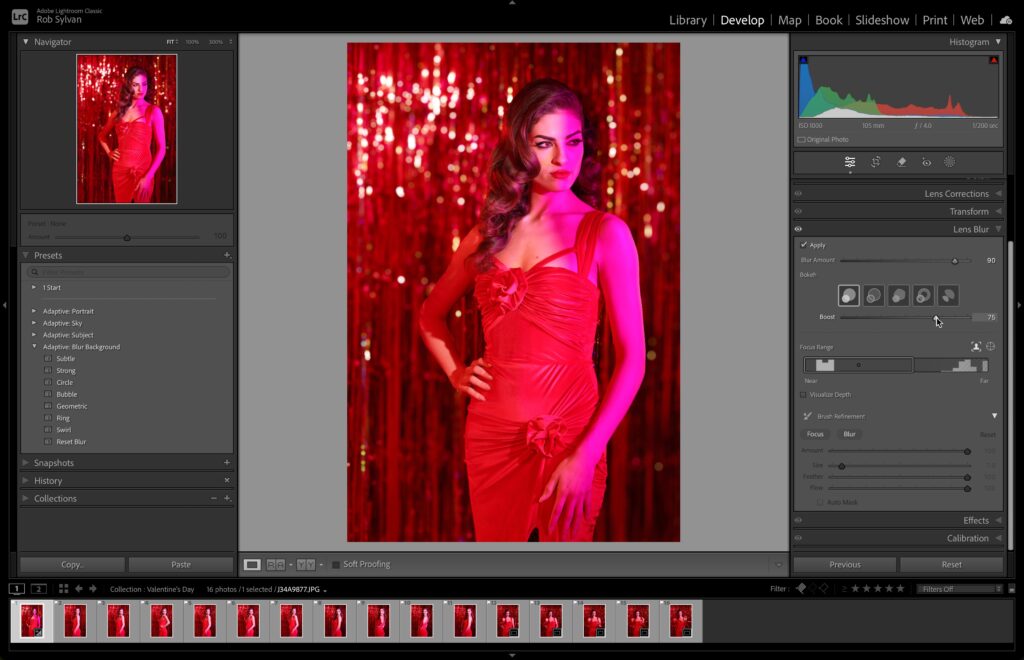Select the Healing eraser tool
Image resolution: width=1024 pixels, height=660 pixels.
click(x=901, y=162)
